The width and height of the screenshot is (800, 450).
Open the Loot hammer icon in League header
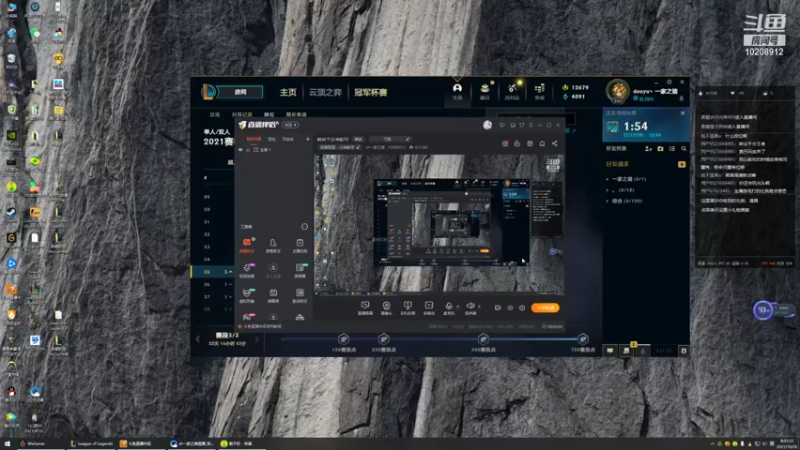[512, 90]
